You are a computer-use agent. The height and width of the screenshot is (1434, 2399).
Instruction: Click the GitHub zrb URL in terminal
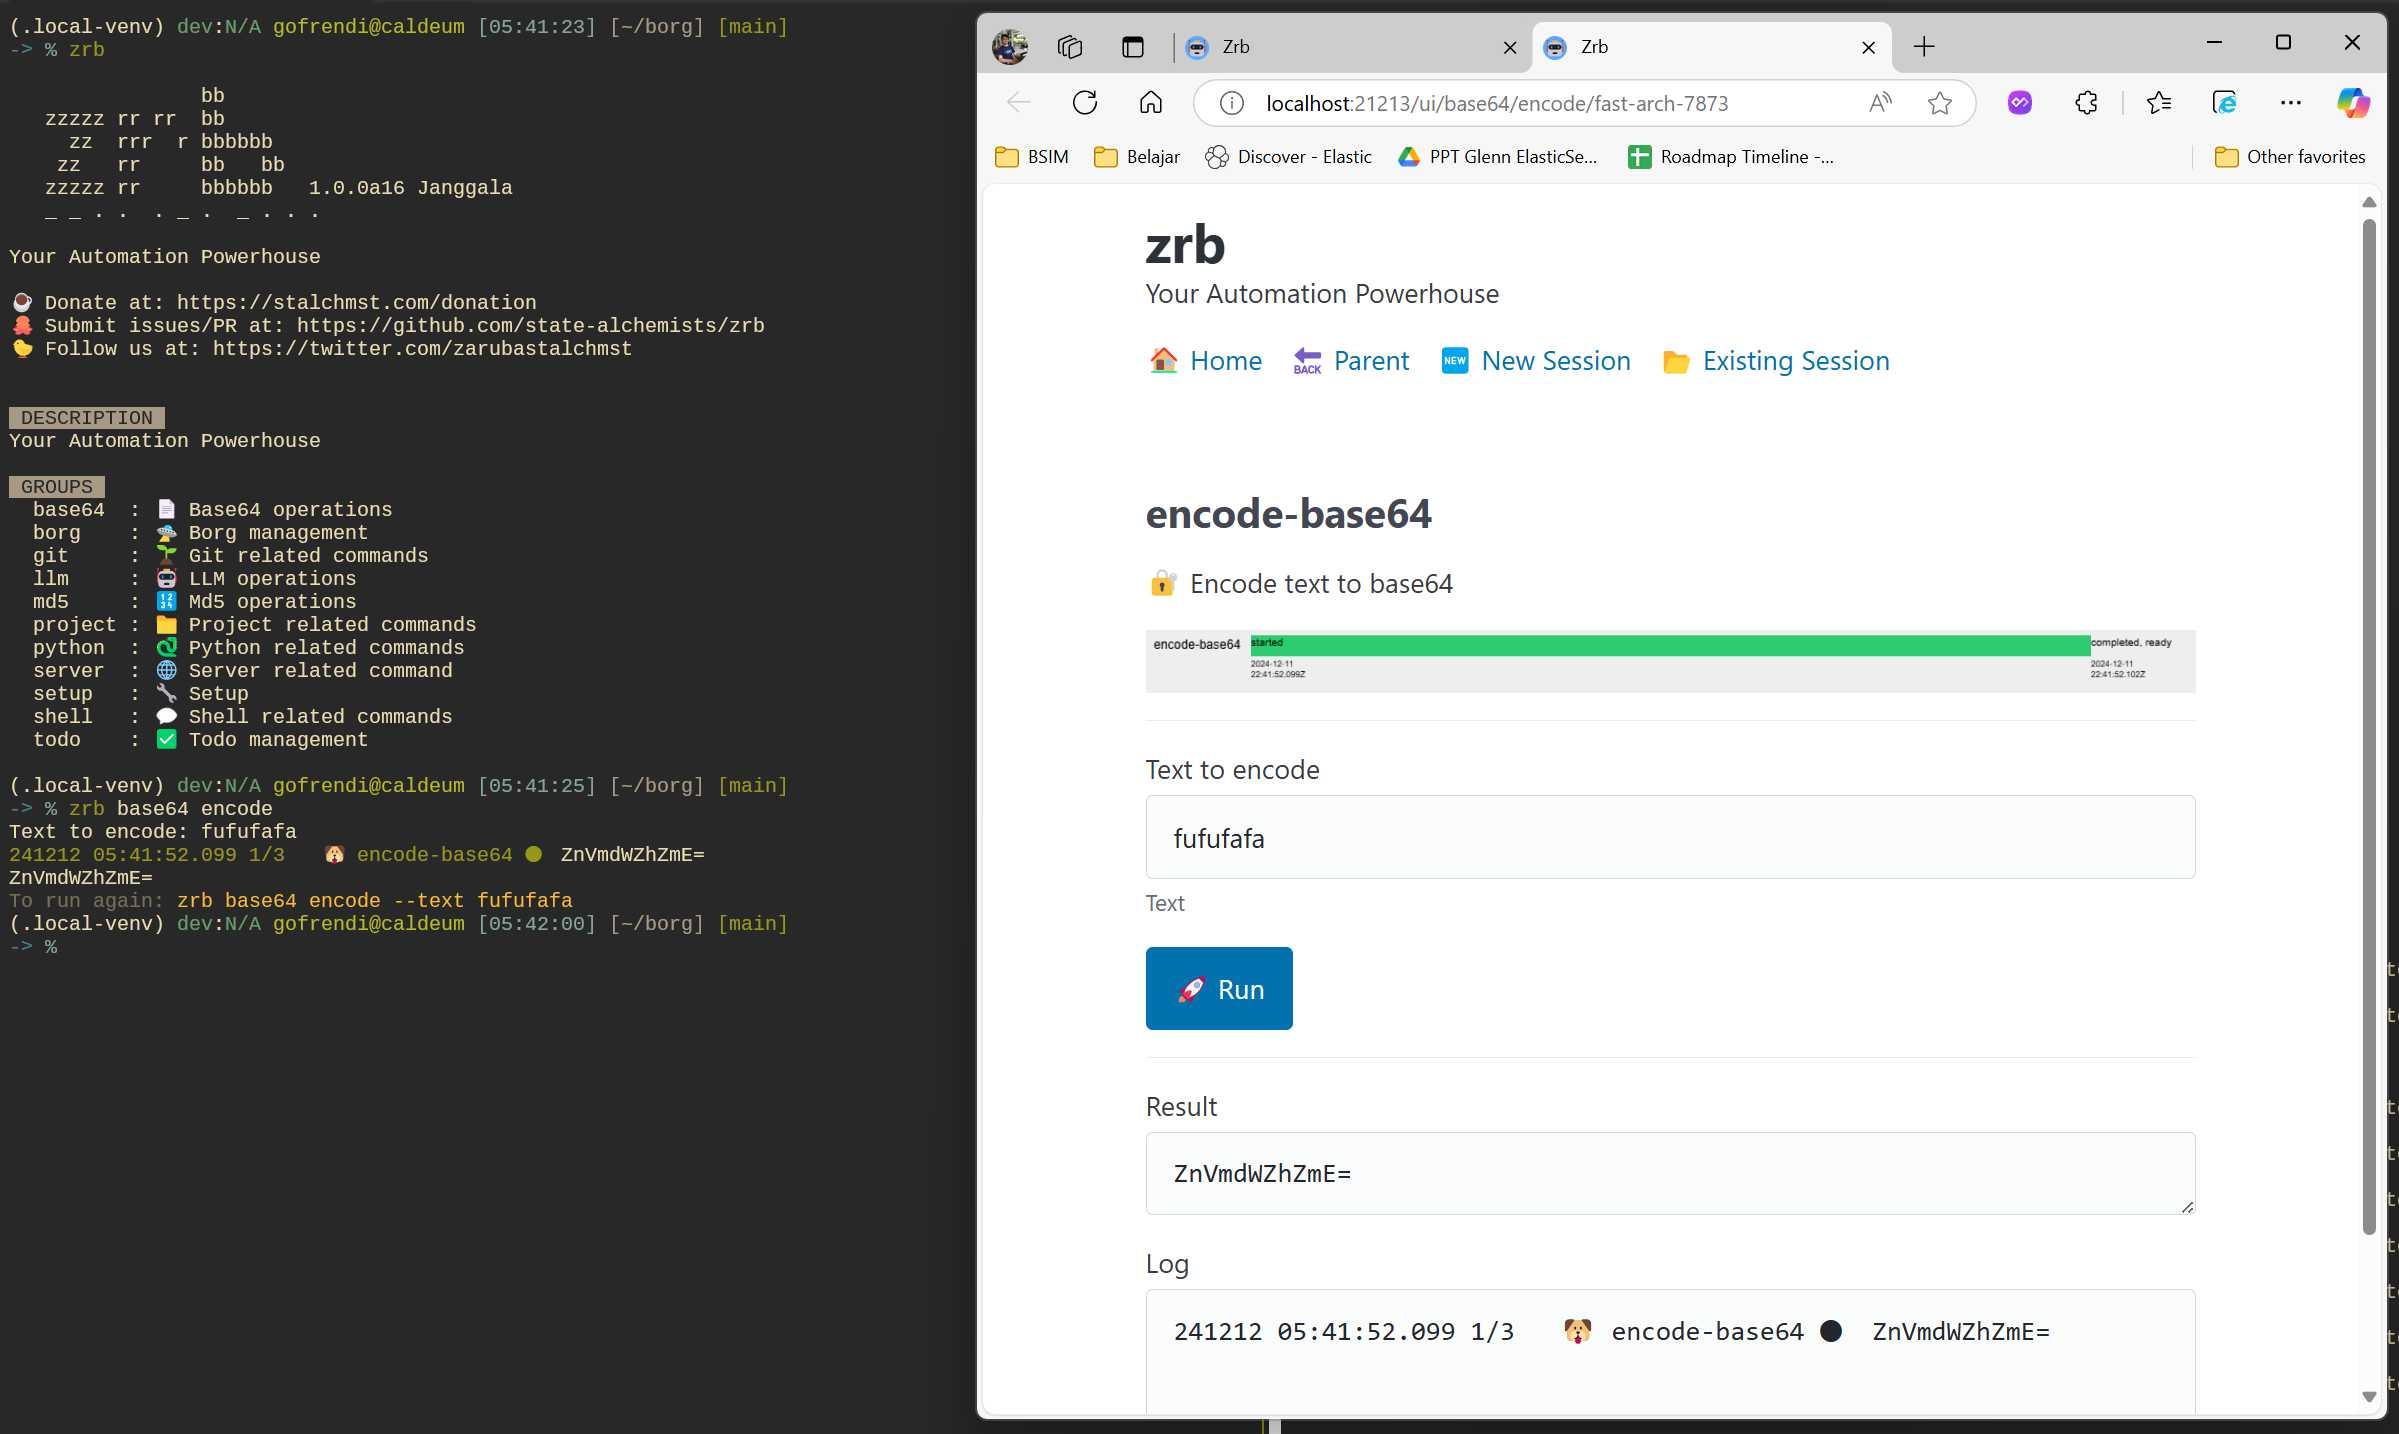point(530,325)
